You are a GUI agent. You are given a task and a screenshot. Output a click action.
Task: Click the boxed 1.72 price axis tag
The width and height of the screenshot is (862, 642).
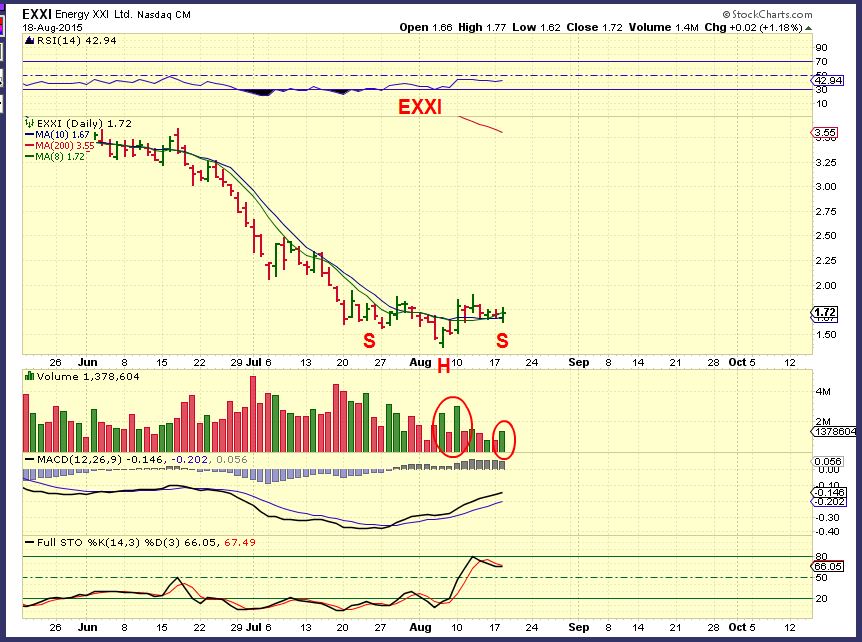825,312
